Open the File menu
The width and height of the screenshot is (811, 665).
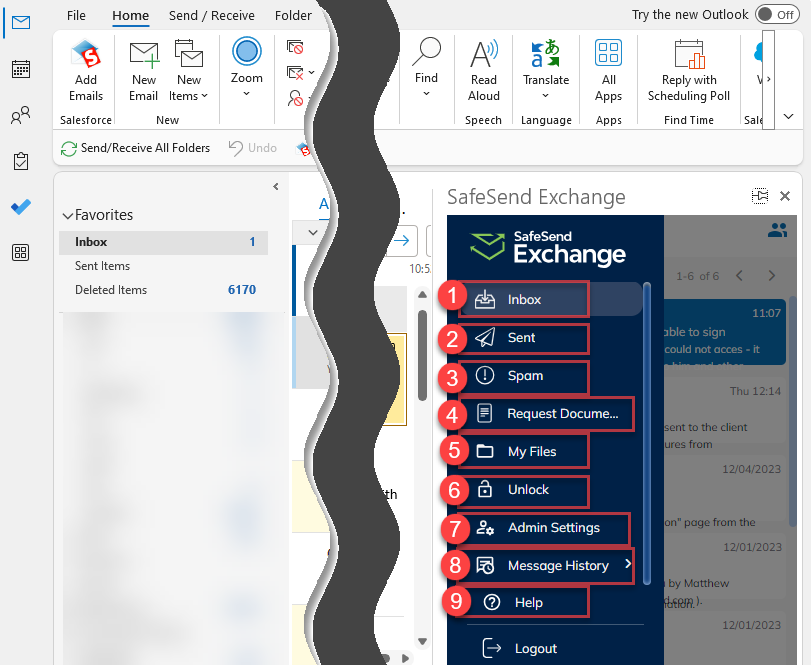76,15
